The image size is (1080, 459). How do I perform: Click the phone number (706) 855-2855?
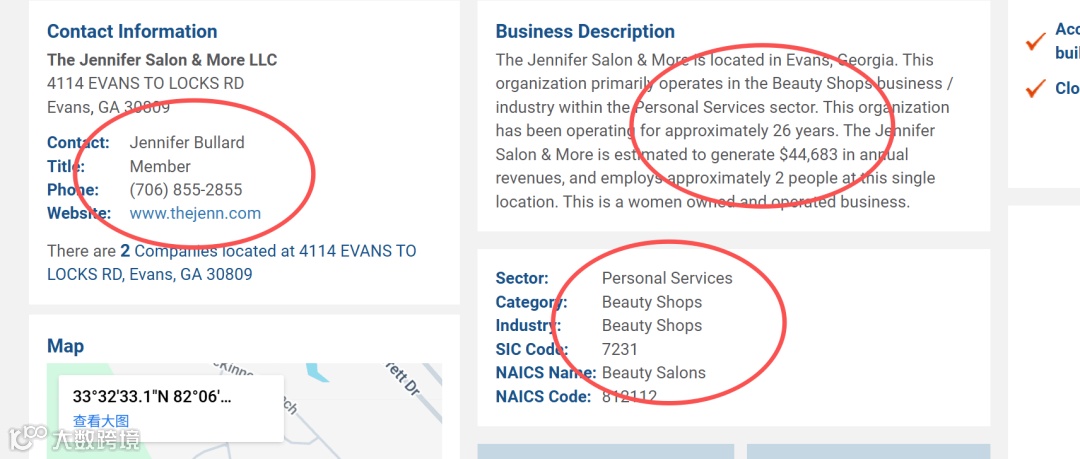click(x=186, y=190)
